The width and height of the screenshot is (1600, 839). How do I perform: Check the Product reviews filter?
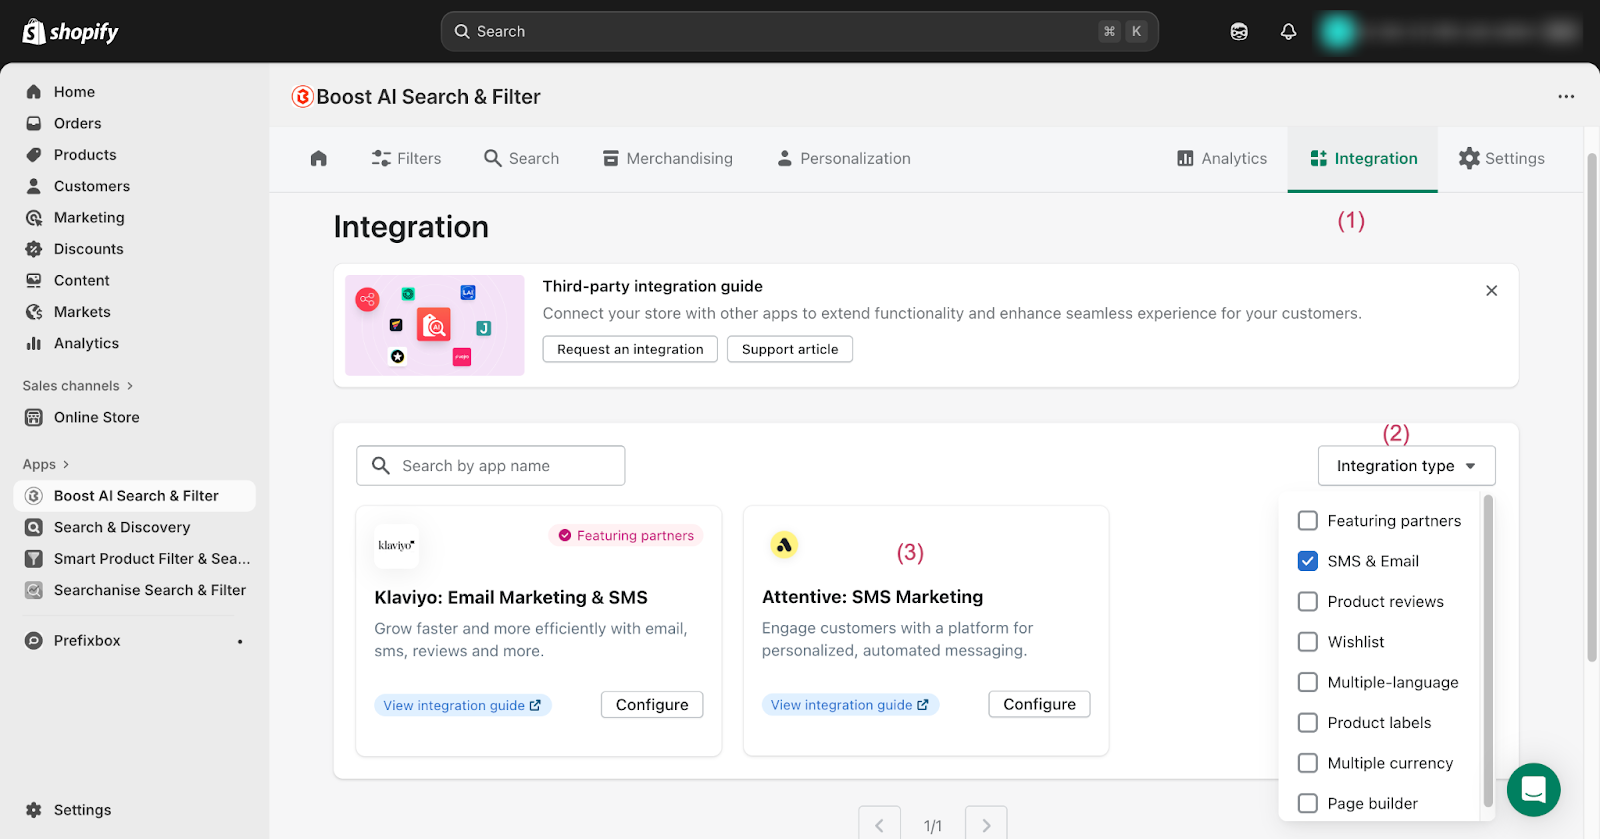(1307, 602)
